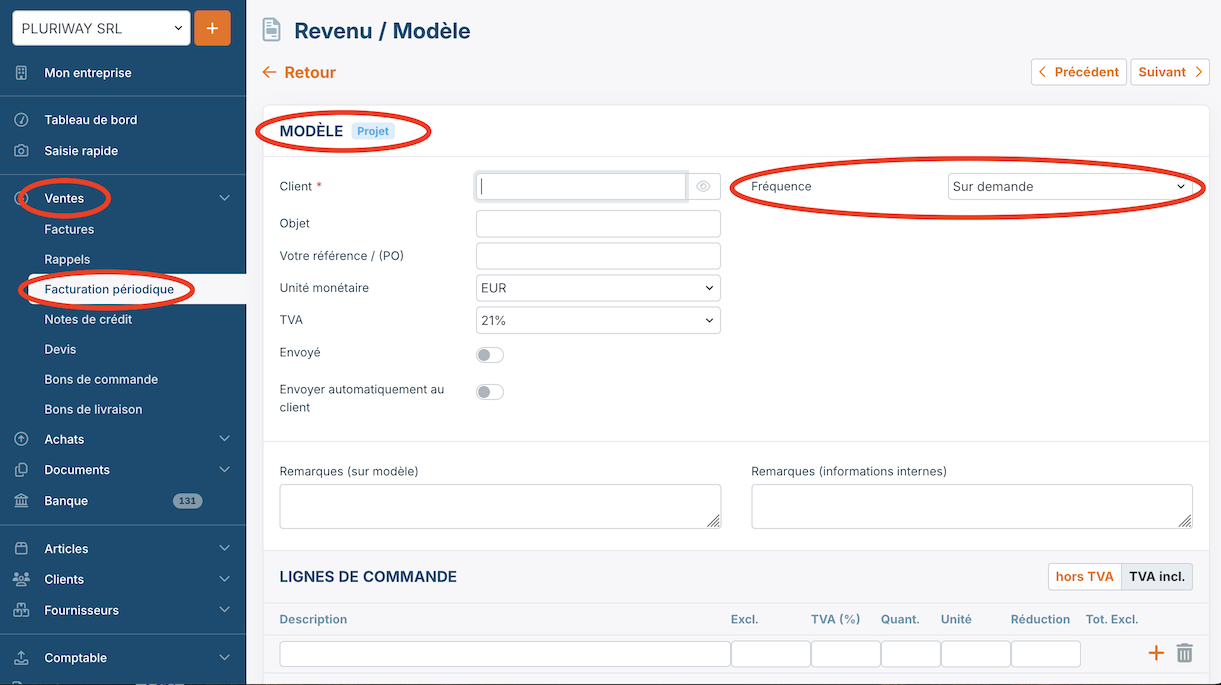The height and width of the screenshot is (685, 1221).
Task: Open the TVA 21% dropdown
Action: click(598, 320)
